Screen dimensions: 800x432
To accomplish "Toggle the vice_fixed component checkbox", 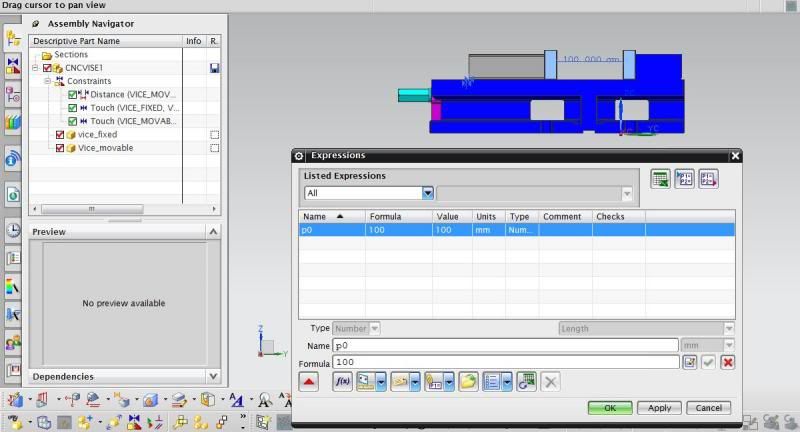I will coord(60,134).
